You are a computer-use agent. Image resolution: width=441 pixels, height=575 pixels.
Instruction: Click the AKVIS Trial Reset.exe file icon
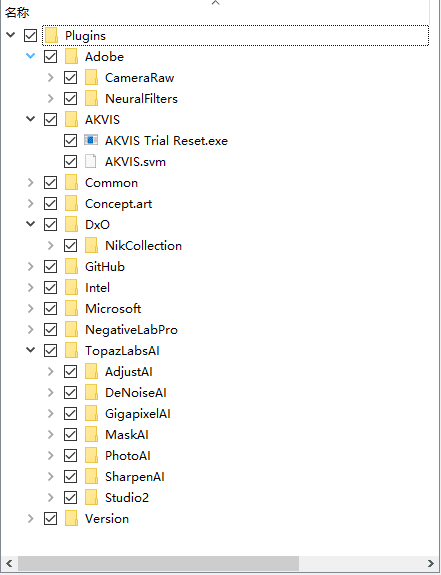point(91,140)
